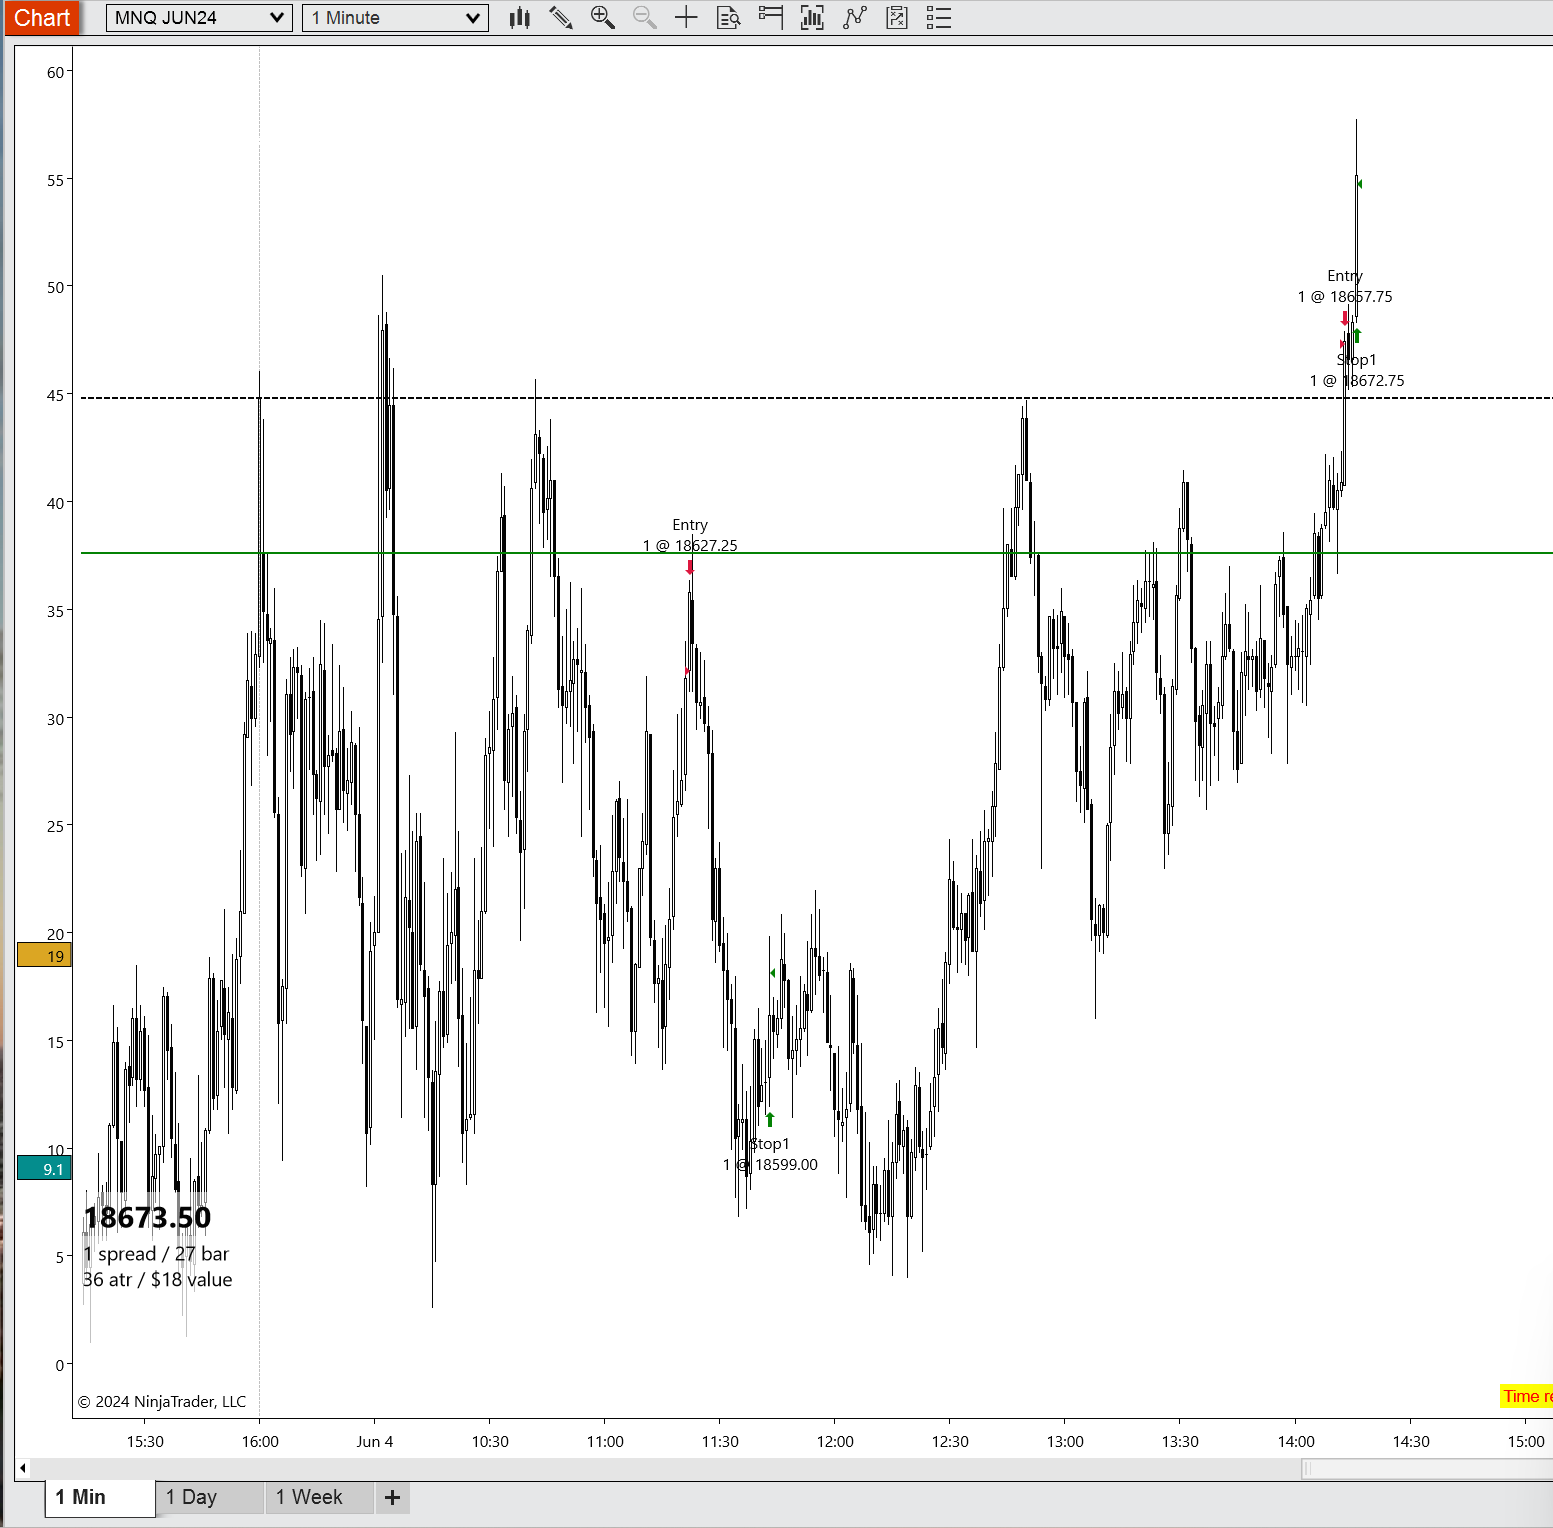Click the 1 spread / 27 bar text
Viewport: 1553px width, 1528px height.
[x=156, y=1254]
